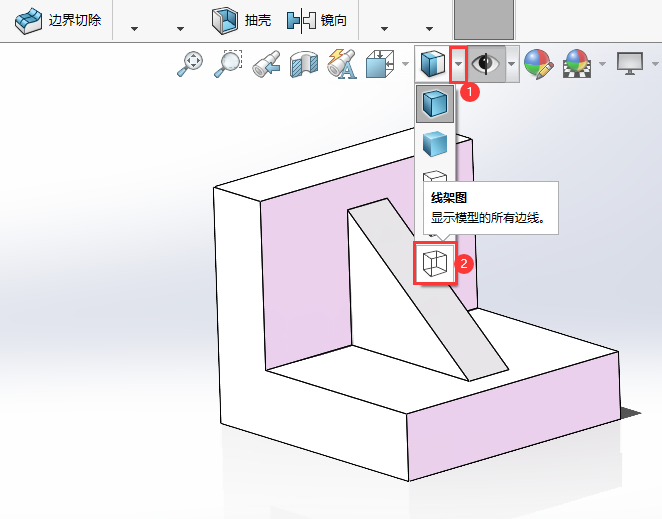Click the Apply Scene checkered ball icon
662x519 pixels.
[x=577, y=64]
